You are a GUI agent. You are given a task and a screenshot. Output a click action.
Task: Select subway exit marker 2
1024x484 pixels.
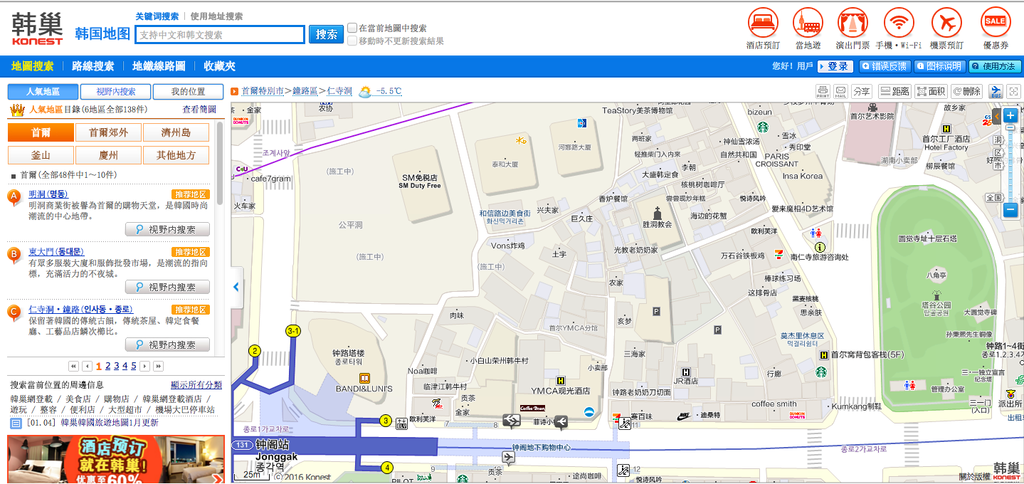coord(254,351)
